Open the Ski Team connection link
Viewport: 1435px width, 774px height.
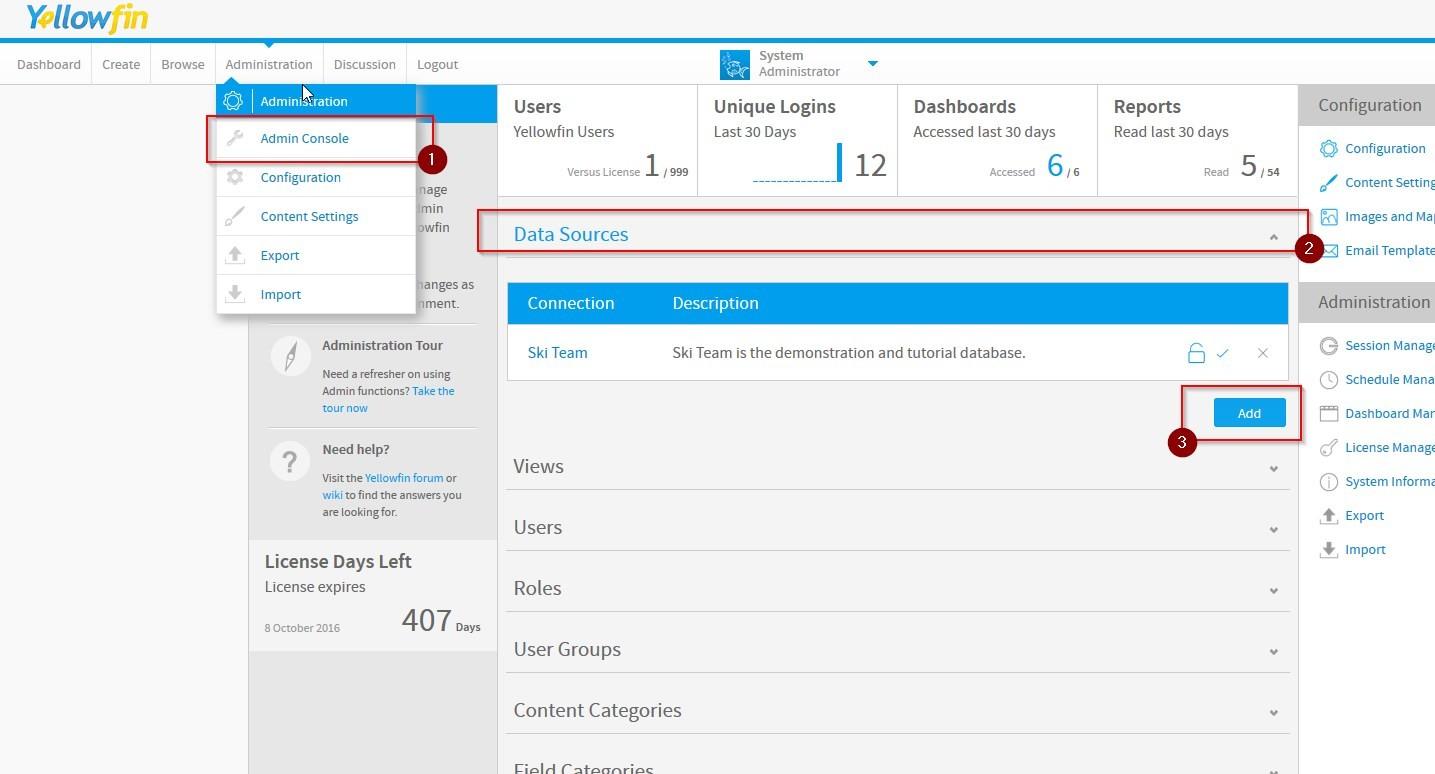tap(557, 352)
